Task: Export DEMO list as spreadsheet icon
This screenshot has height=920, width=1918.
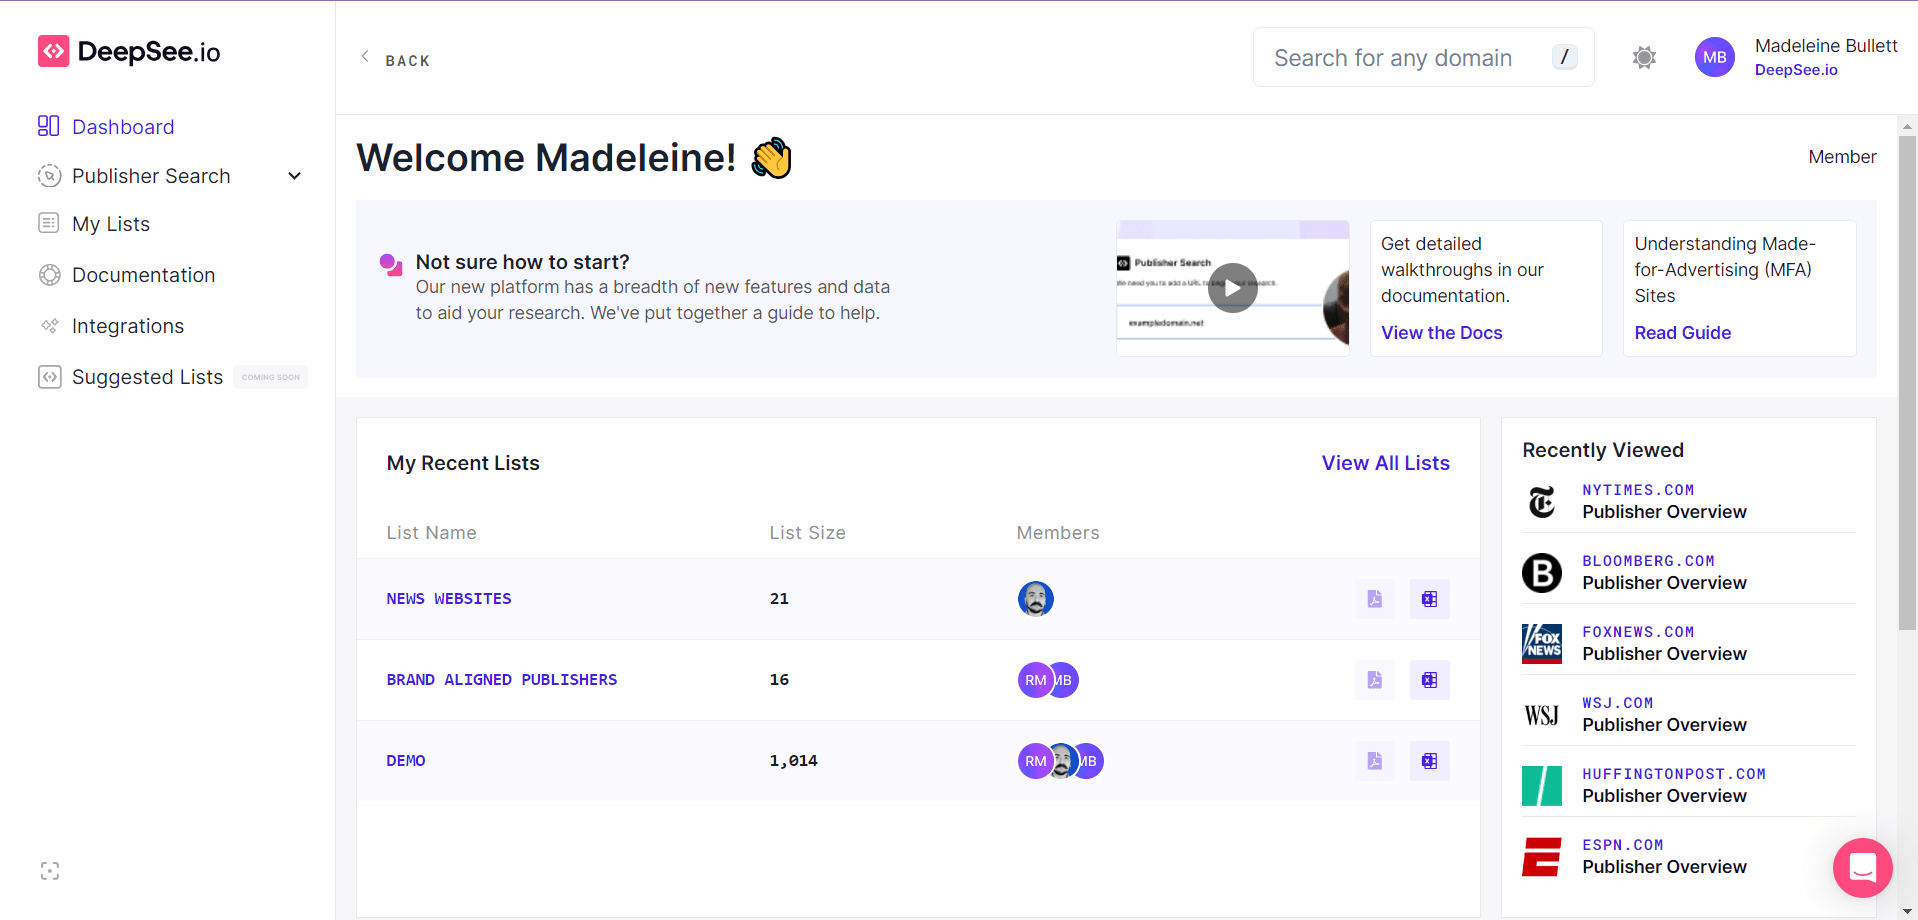Action: [1429, 761]
